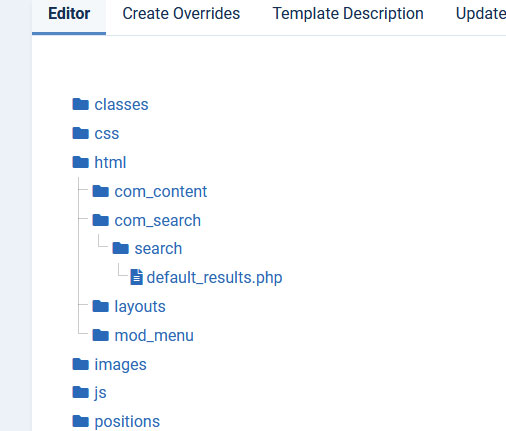The image size is (506, 431).
Task: Select the Editor tab
Action: click(x=69, y=14)
